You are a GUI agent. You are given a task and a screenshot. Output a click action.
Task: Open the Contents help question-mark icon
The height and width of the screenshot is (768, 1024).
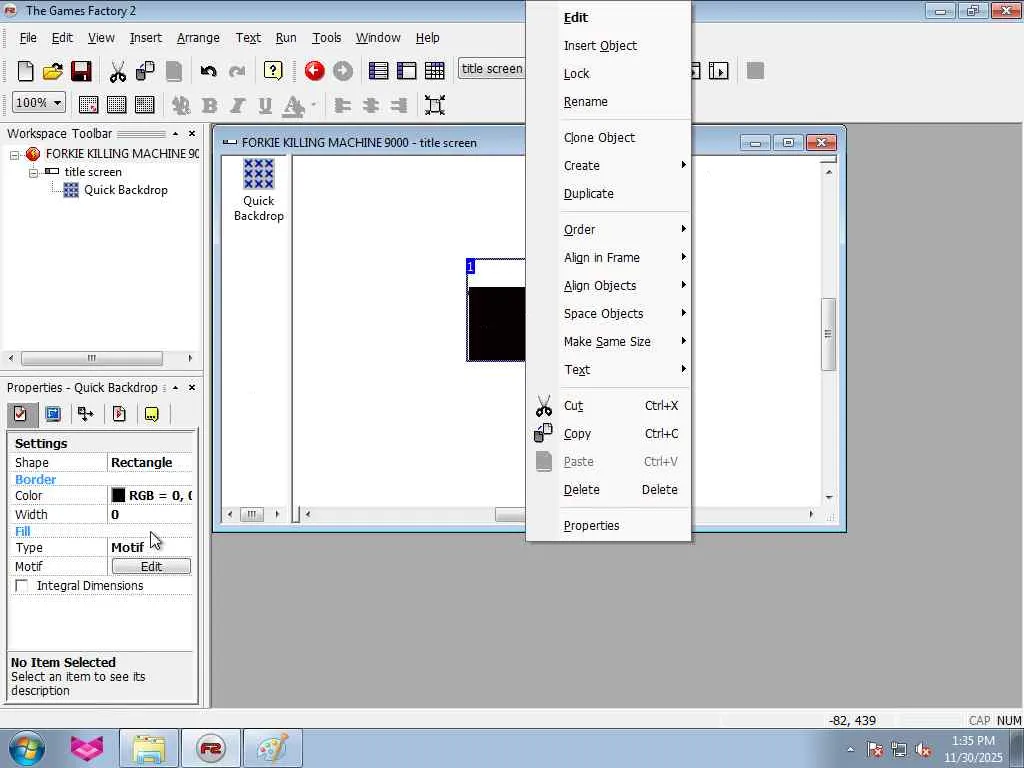click(x=273, y=71)
